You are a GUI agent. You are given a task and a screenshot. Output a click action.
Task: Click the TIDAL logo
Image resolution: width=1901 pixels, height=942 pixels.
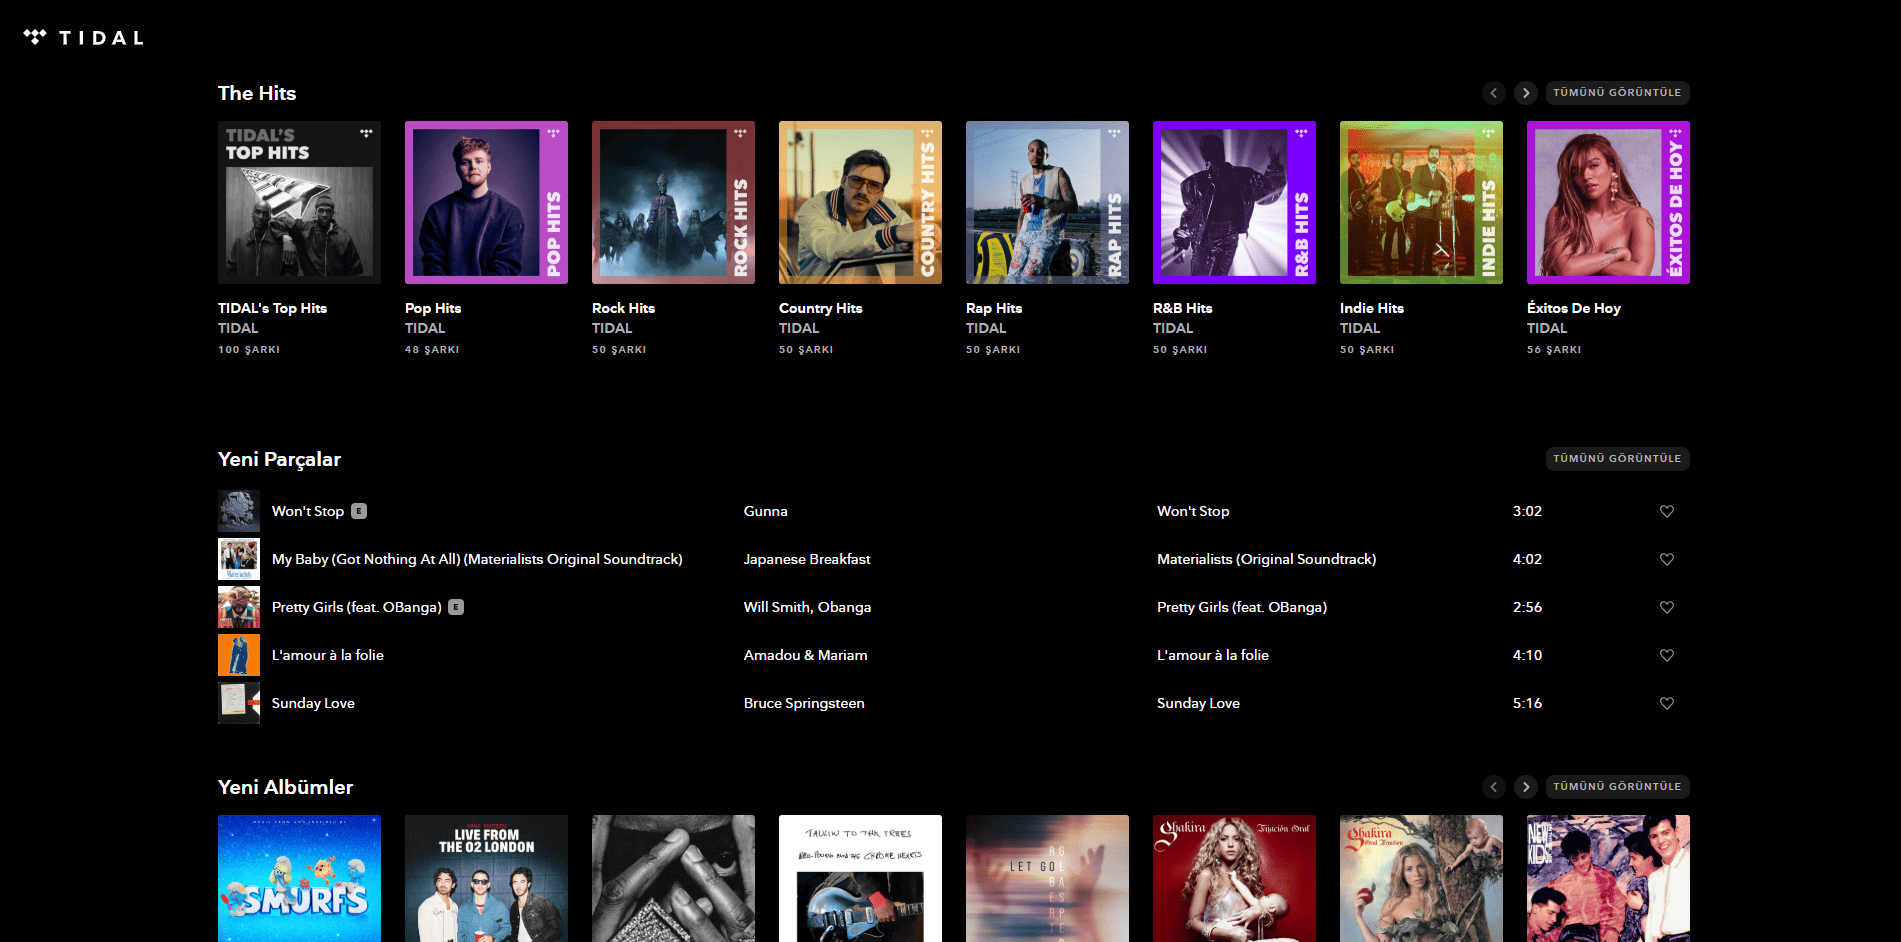(x=83, y=38)
